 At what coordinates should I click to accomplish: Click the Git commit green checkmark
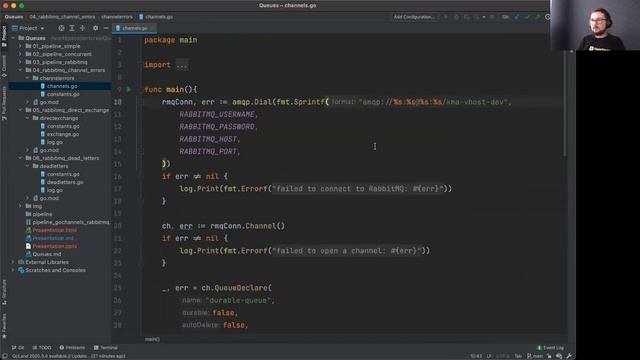pyautogui.click(x=527, y=17)
